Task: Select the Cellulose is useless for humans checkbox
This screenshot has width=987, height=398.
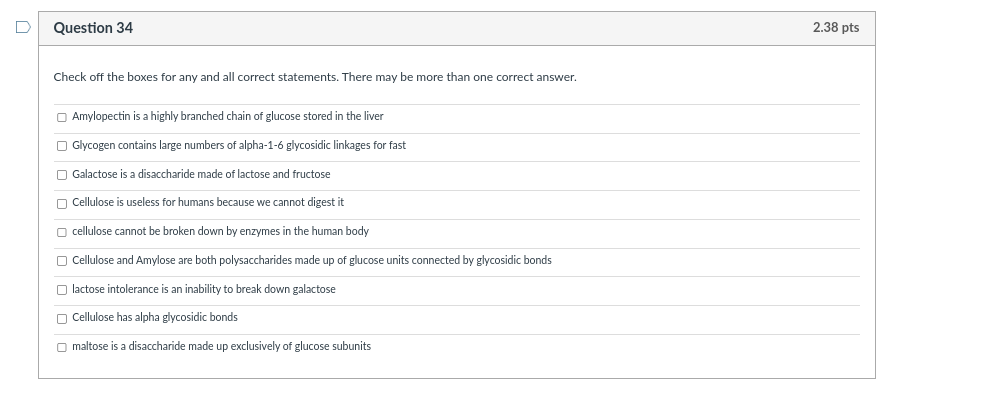Action: click(x=62, y=203)
